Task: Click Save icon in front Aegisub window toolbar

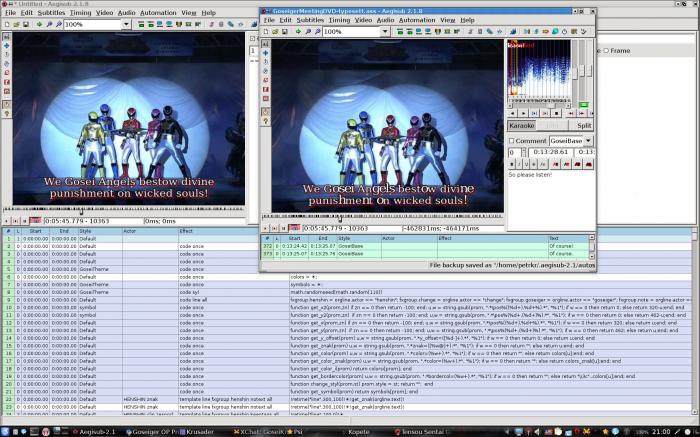Action: pos(284,32)
